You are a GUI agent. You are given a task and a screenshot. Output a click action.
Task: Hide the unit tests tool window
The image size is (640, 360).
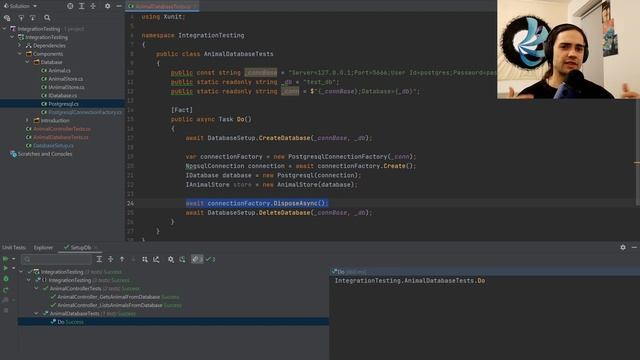pyautogui.click(x=634, y=247)
